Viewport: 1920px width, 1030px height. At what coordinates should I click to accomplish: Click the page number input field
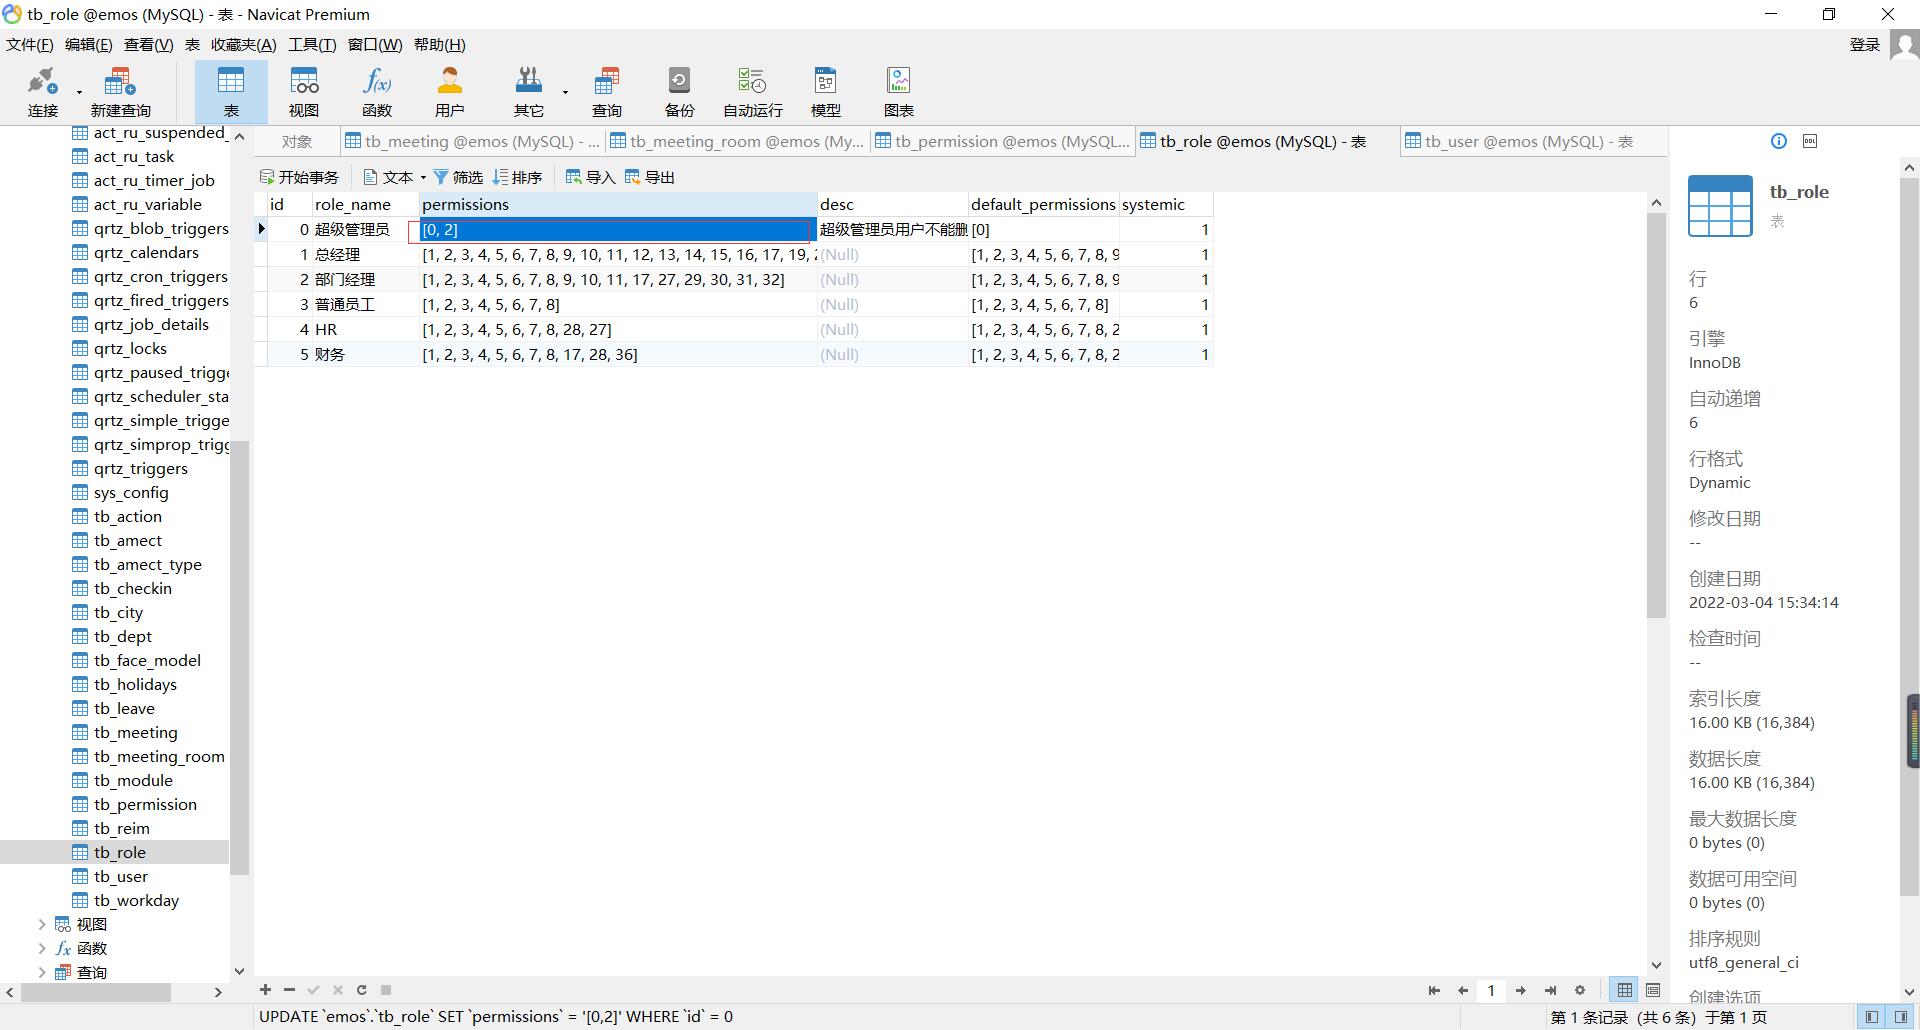(1491, 990)
